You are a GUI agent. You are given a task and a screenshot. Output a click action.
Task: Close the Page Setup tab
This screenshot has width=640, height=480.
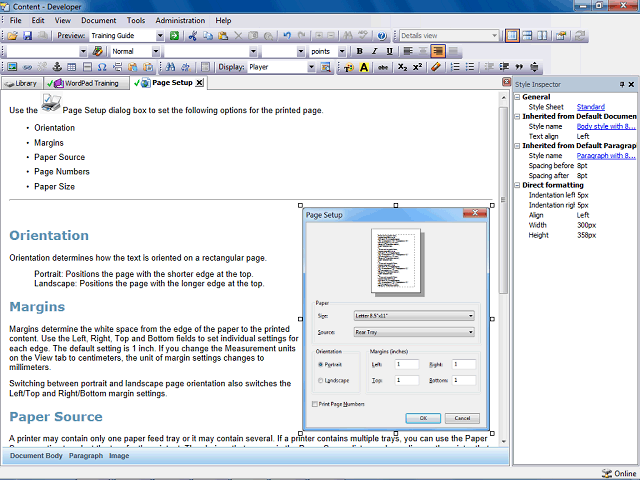[x=199, y=83]
